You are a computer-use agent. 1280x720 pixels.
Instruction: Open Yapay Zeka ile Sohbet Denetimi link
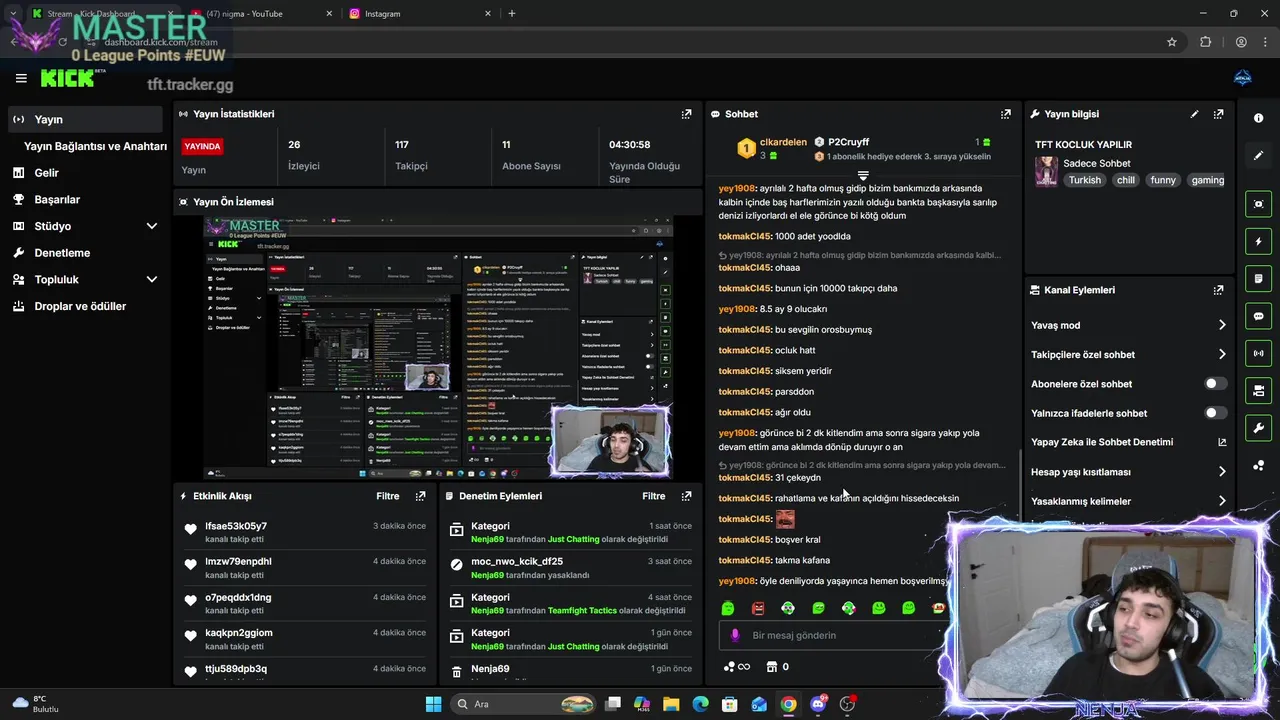tap(1221, 442)
